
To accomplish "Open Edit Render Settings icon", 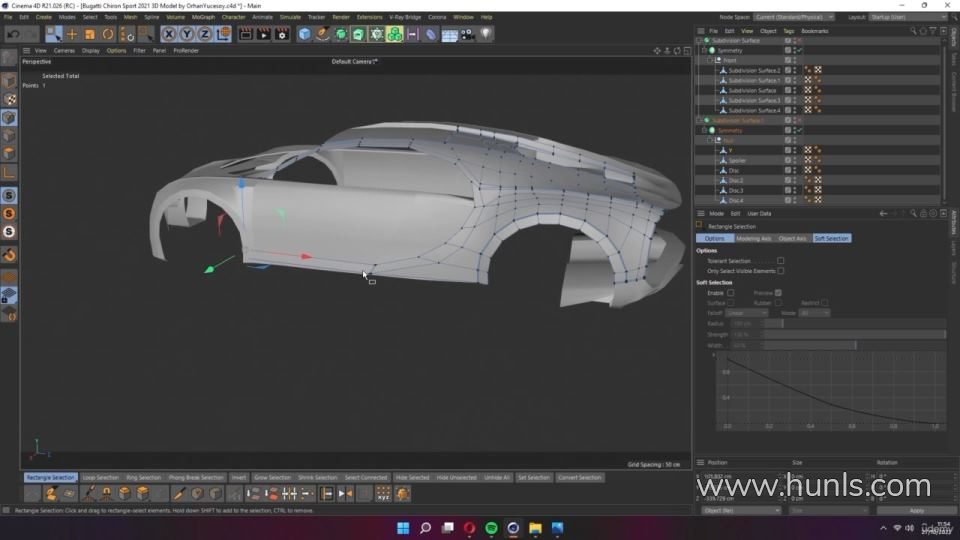I will coord(282,34).
